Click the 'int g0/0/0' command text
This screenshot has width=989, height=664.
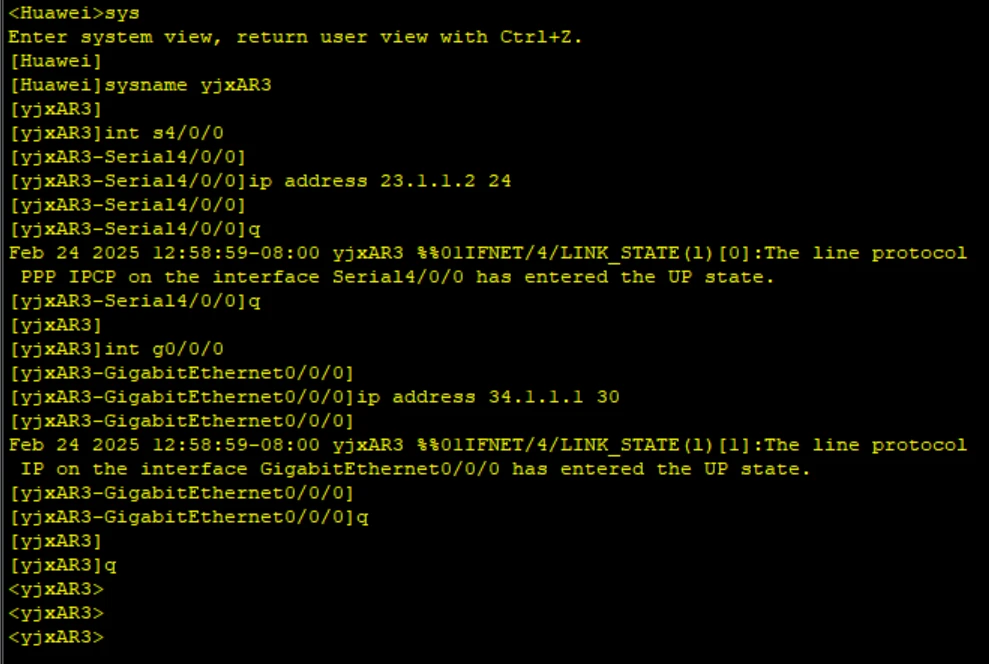163,349
